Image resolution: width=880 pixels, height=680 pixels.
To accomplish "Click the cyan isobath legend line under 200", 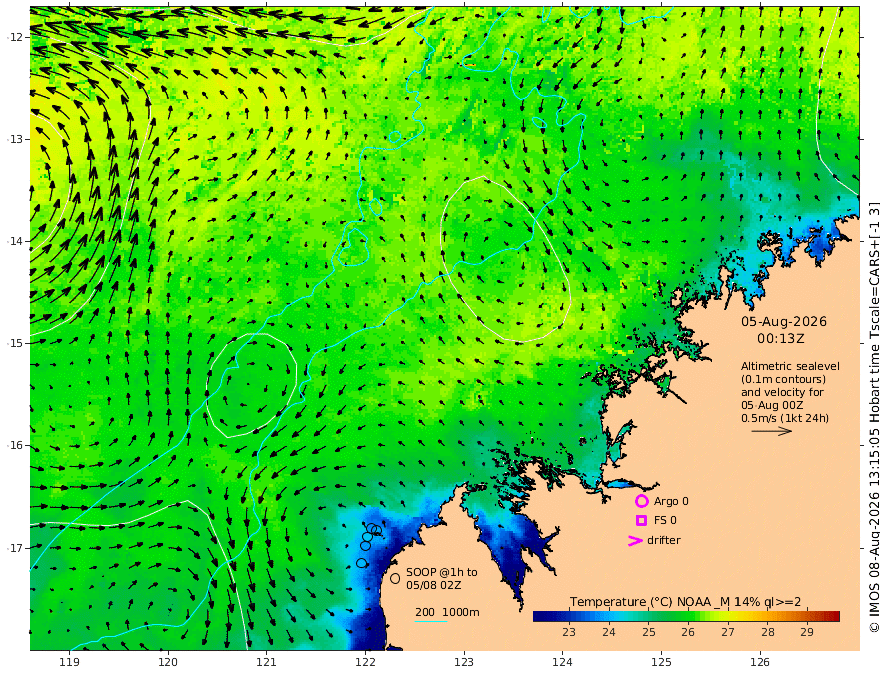I will click(x=431, y=621).
